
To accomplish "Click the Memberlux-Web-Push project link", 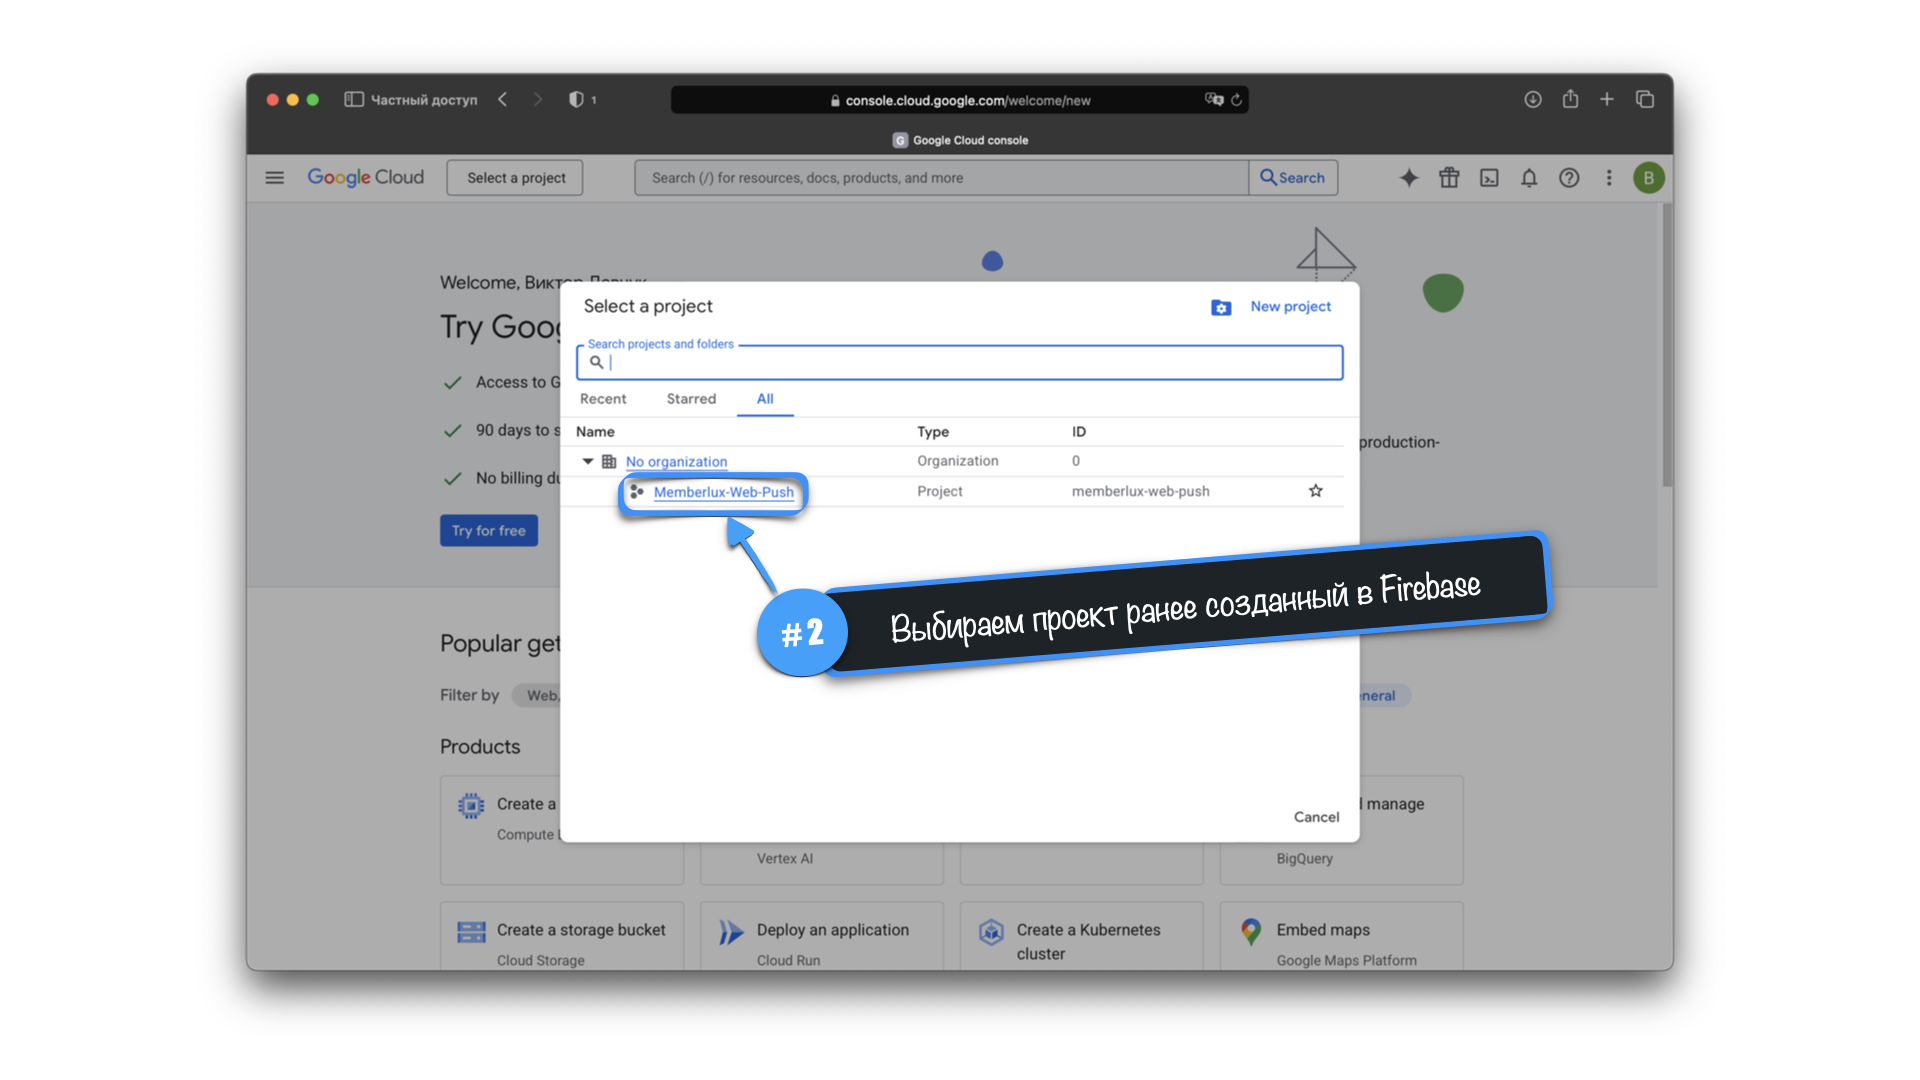I will (723, 492).
